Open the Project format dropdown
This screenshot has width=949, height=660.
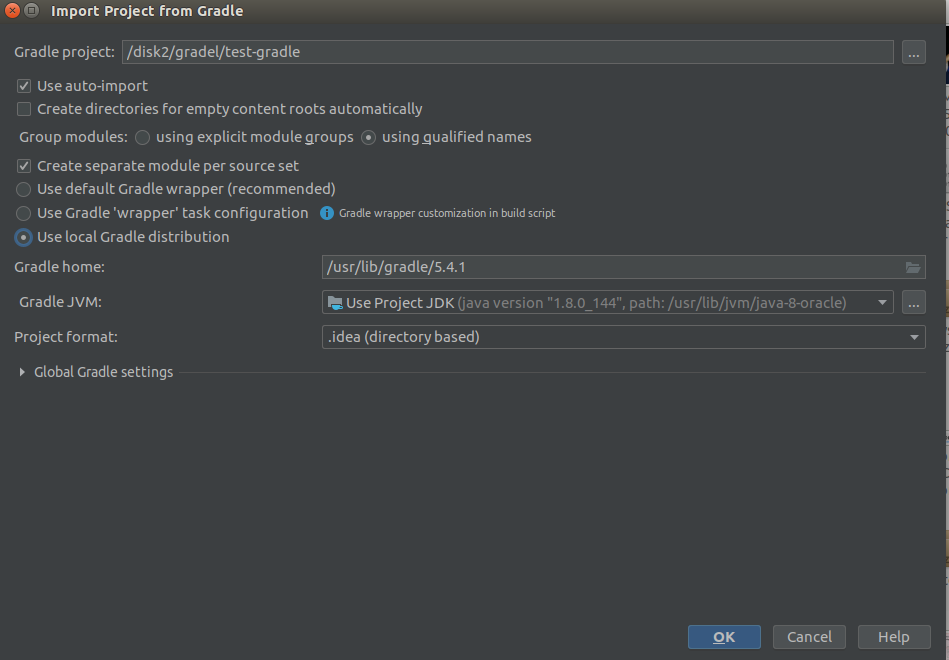coord(623,337)
